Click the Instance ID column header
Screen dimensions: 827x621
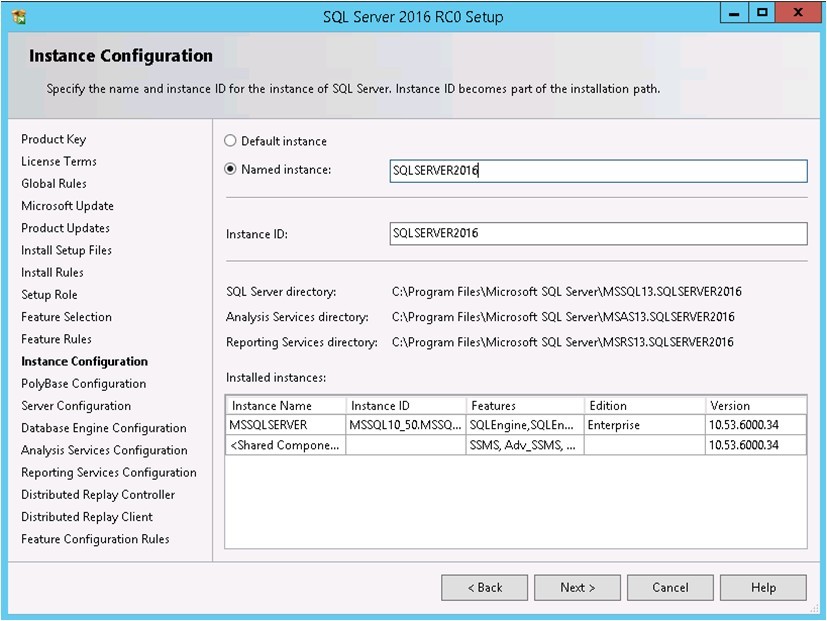click(406, 405)
